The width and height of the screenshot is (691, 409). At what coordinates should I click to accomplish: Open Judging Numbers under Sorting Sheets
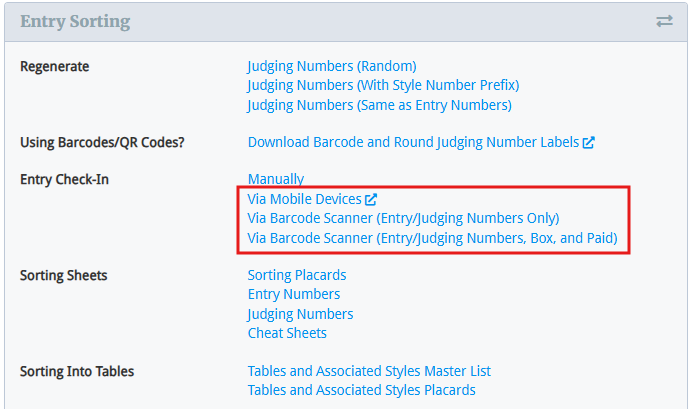(300, 314)
